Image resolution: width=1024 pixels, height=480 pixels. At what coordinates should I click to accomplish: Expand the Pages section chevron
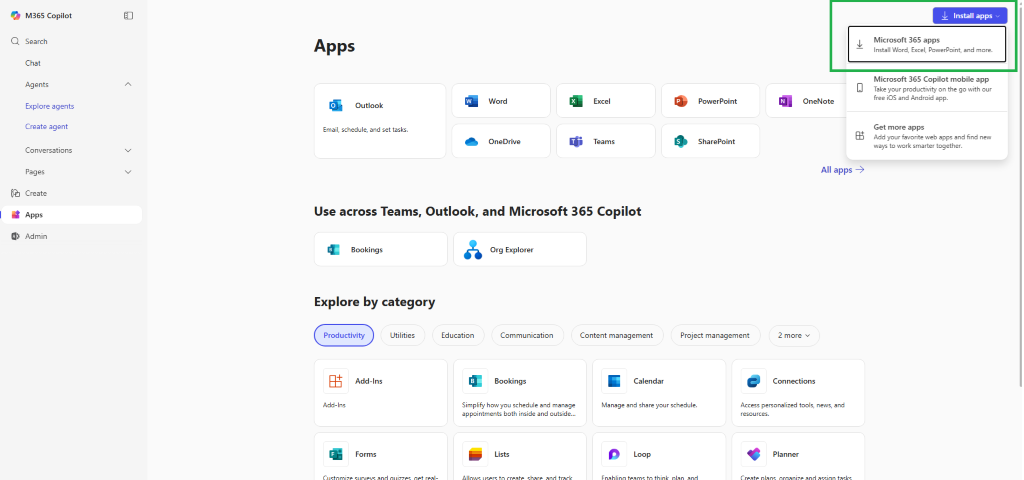pyautogui.click(x=128, y=172)
